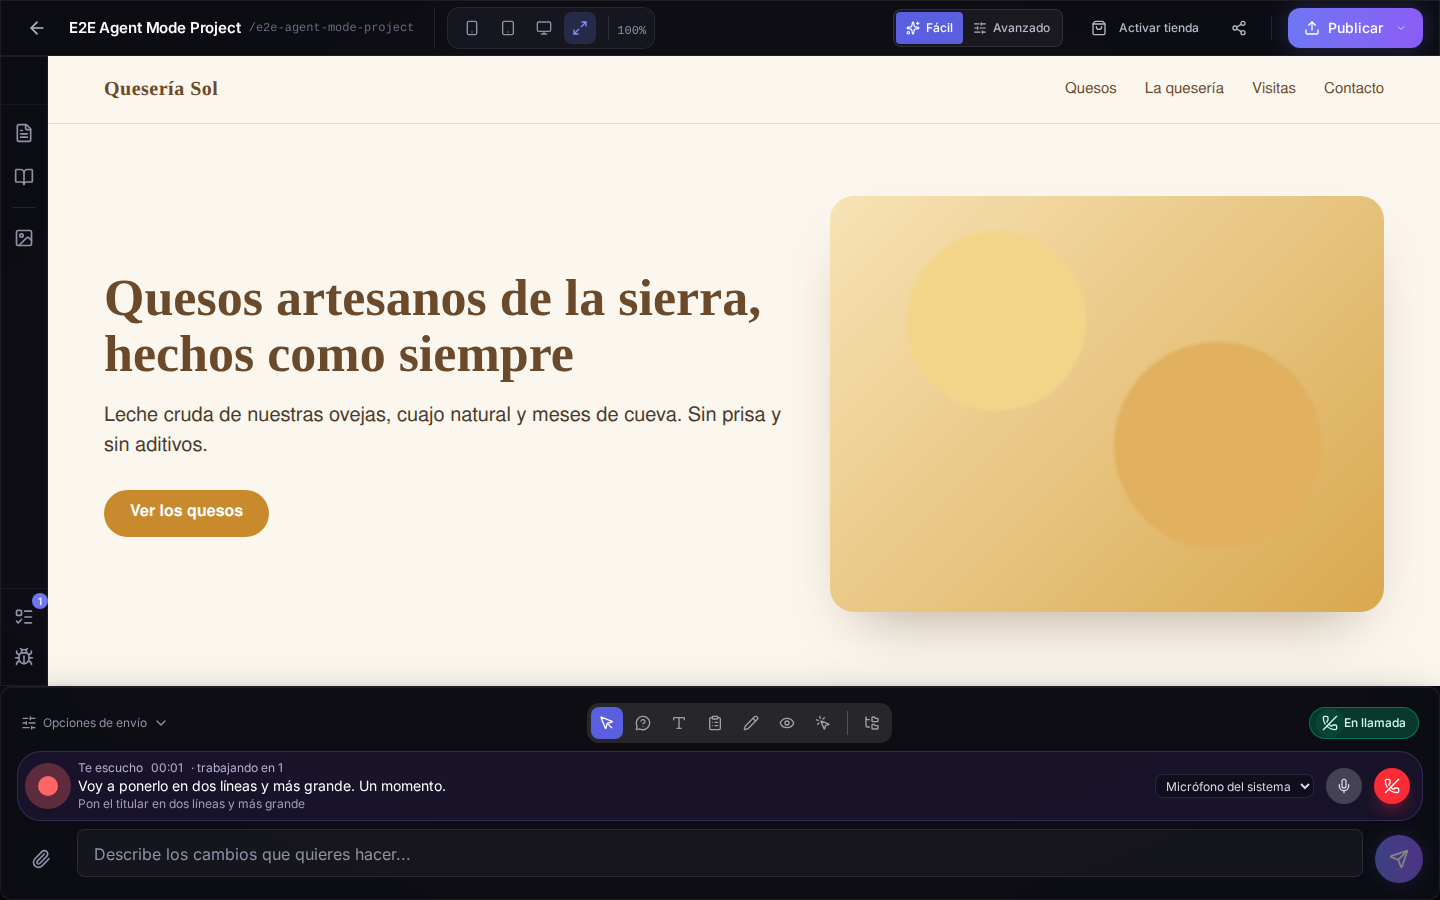
Task: Open the image media icon in sidebar
Action: pos(24,238)
